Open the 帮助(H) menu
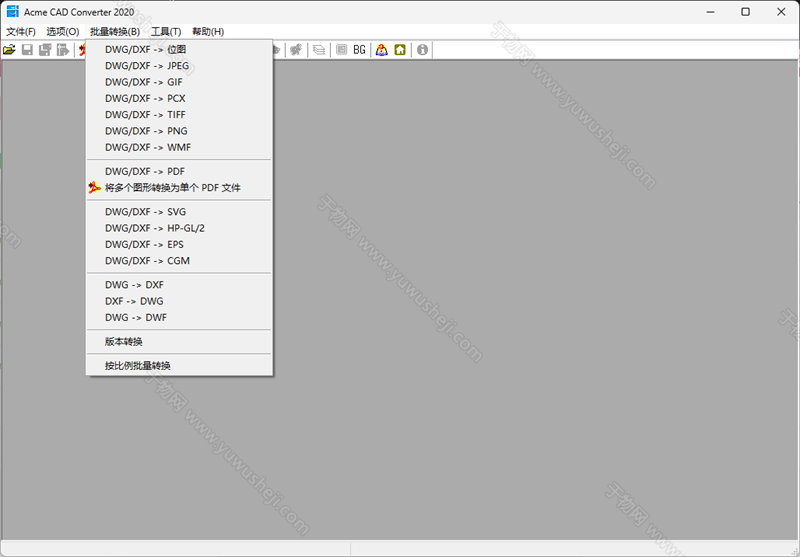 [x=208, y=32]
